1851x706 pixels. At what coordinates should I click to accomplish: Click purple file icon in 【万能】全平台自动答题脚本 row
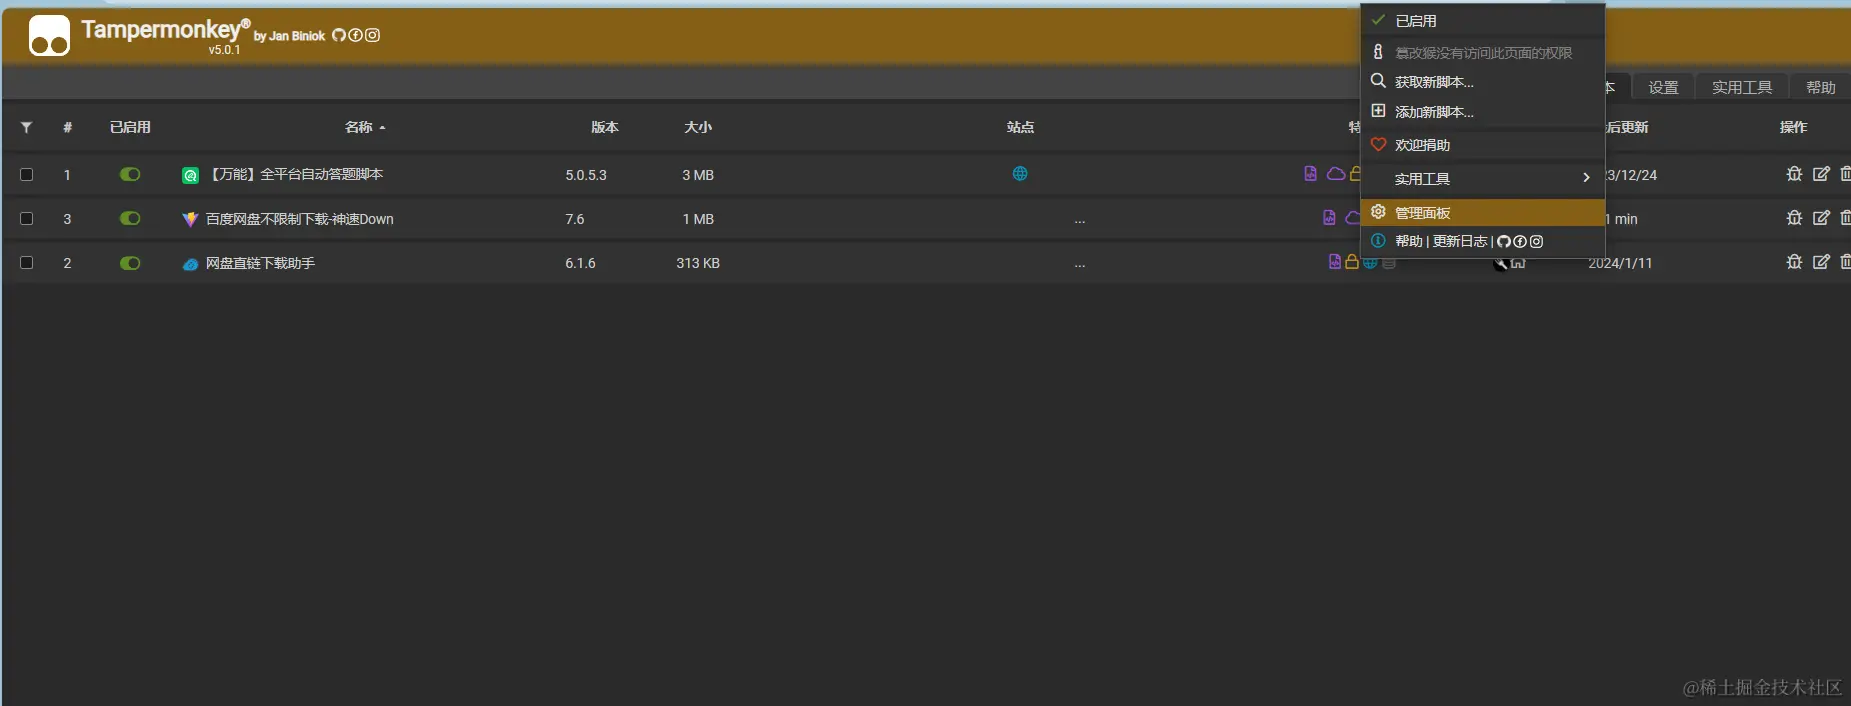pyautogui.click(x=1310, y=174)
